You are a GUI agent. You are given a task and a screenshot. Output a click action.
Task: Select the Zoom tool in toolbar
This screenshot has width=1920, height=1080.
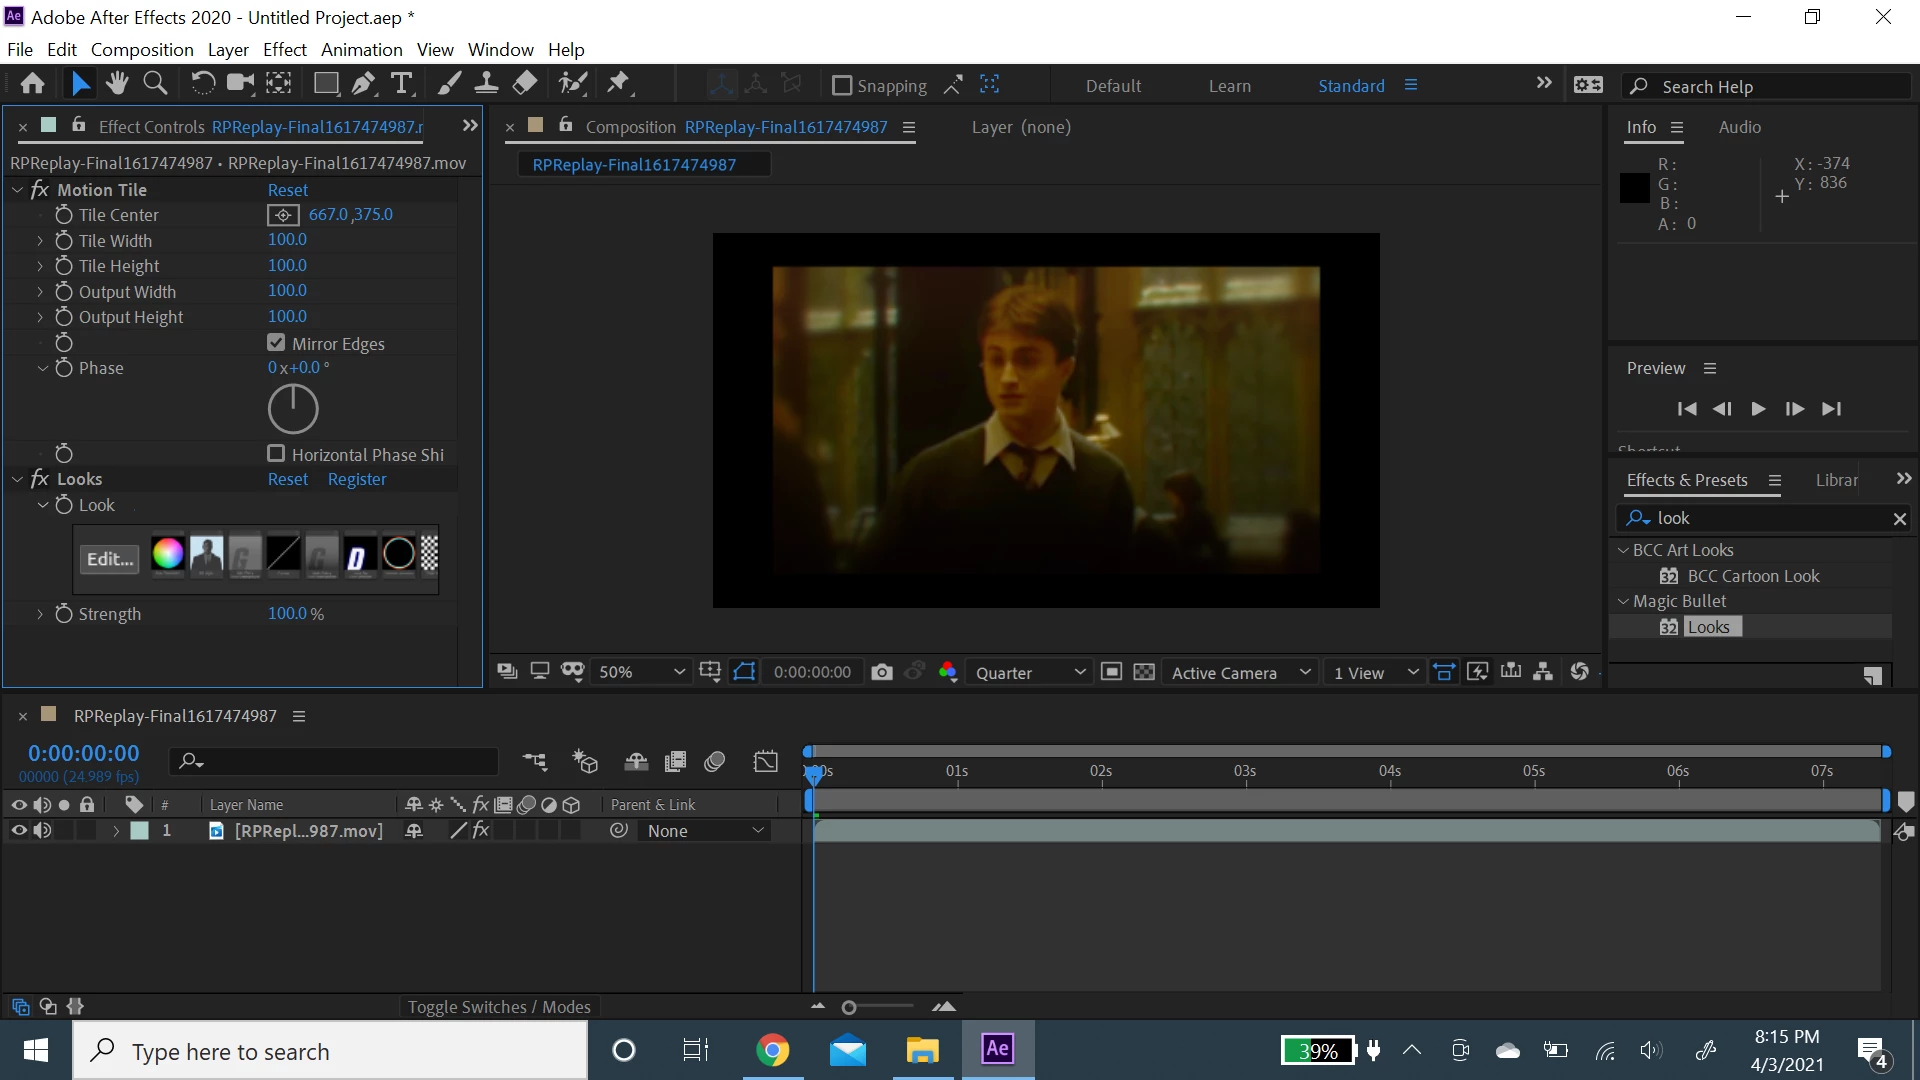pos(155,84)
